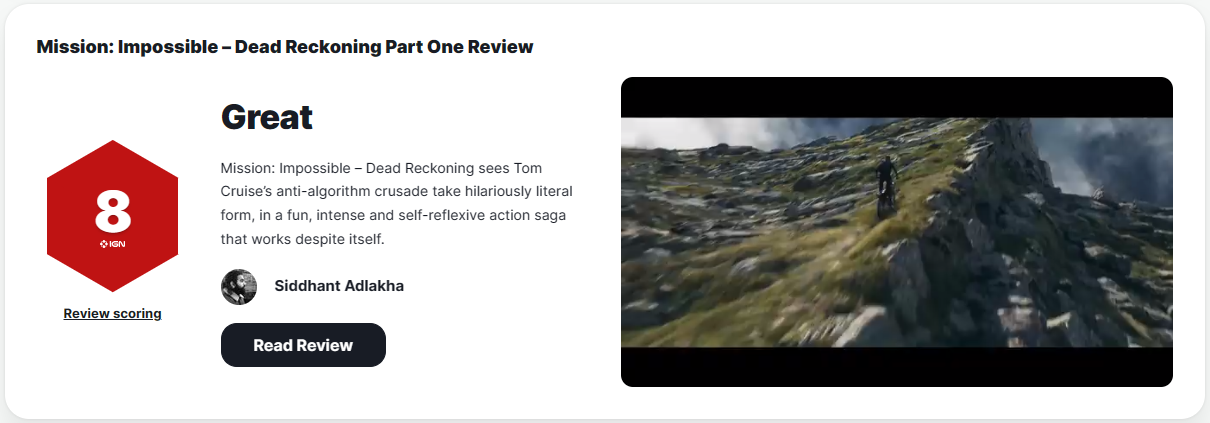Open the Siddhant Adlakha author name link
The image size is (1210, 423).
coord(339,286)
